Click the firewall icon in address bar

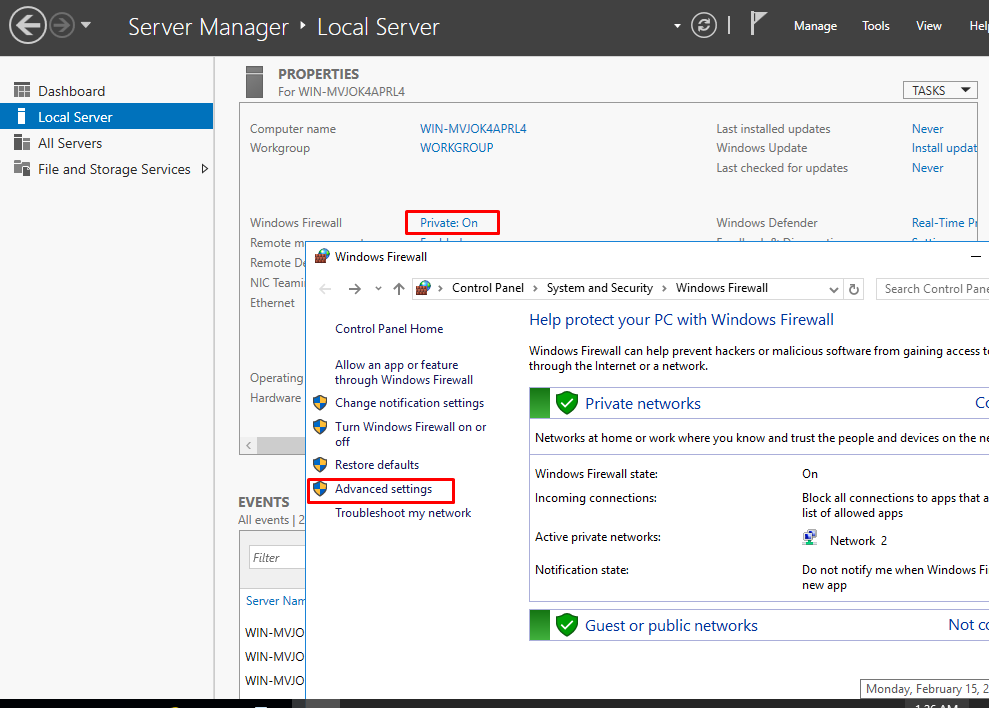pyautogui.click(x=423, y=288)
